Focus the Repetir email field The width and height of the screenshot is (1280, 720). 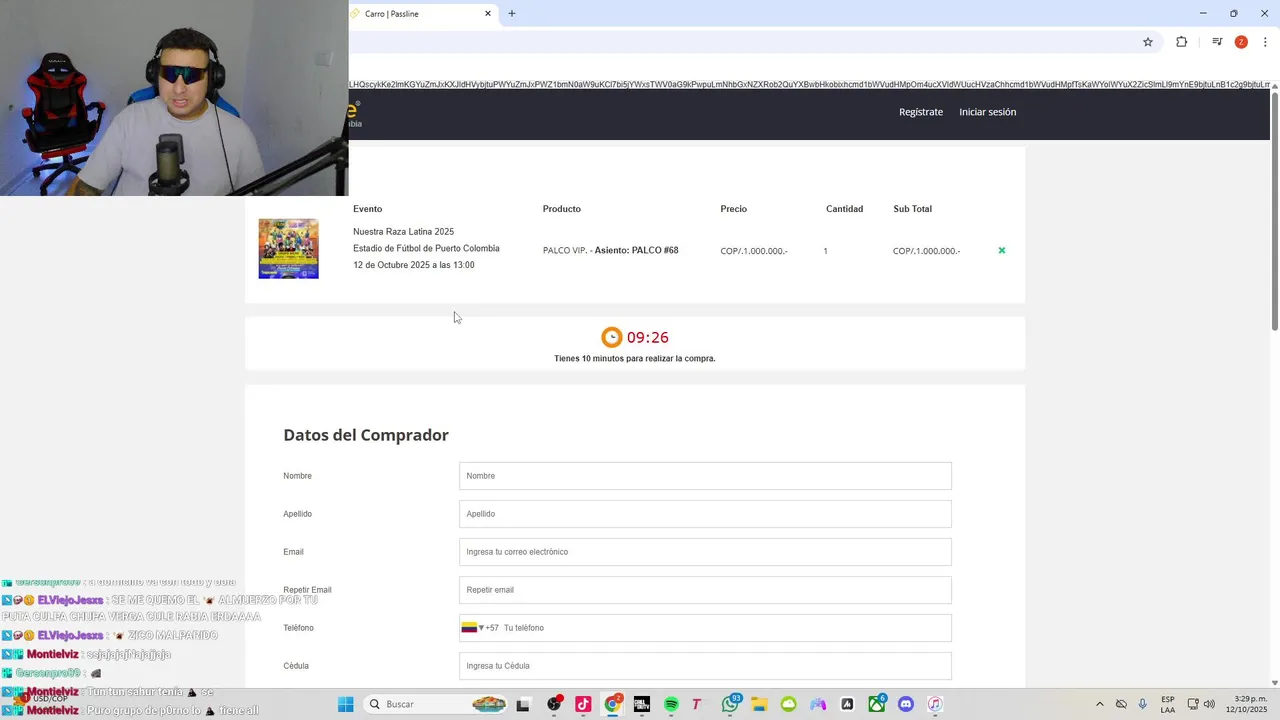[705, 590]
